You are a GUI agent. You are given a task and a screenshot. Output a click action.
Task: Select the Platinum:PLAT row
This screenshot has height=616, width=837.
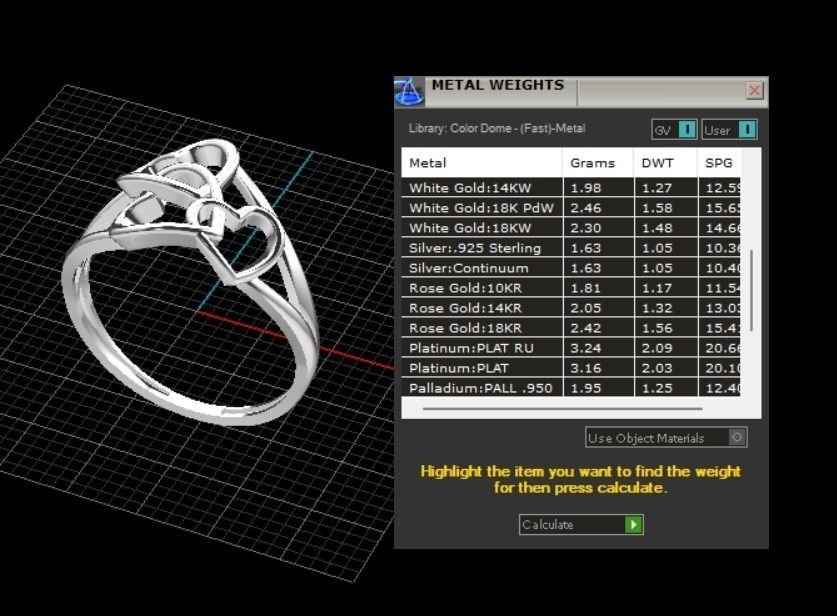coord(571,368)
